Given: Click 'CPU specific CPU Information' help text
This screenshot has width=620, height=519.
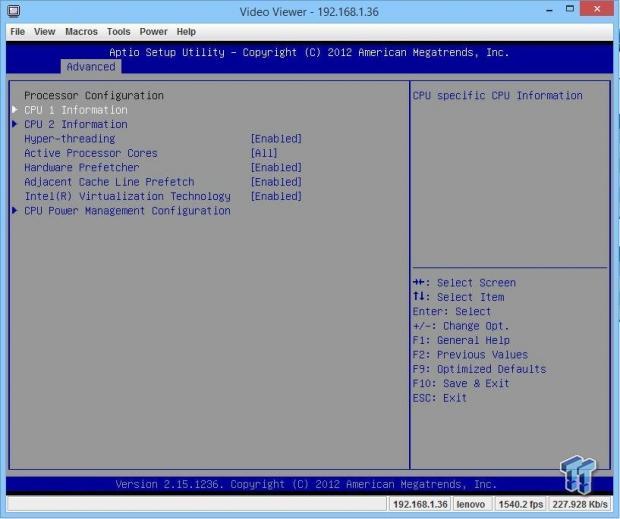Looking at the screenshot, I should 497,96.
